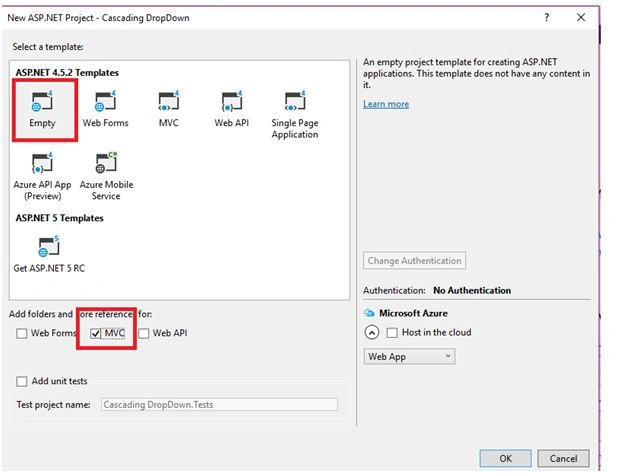The height and width of the screenshot is (473, 628).
Task: Pick the MVC template icon
Action: (169, 101)
